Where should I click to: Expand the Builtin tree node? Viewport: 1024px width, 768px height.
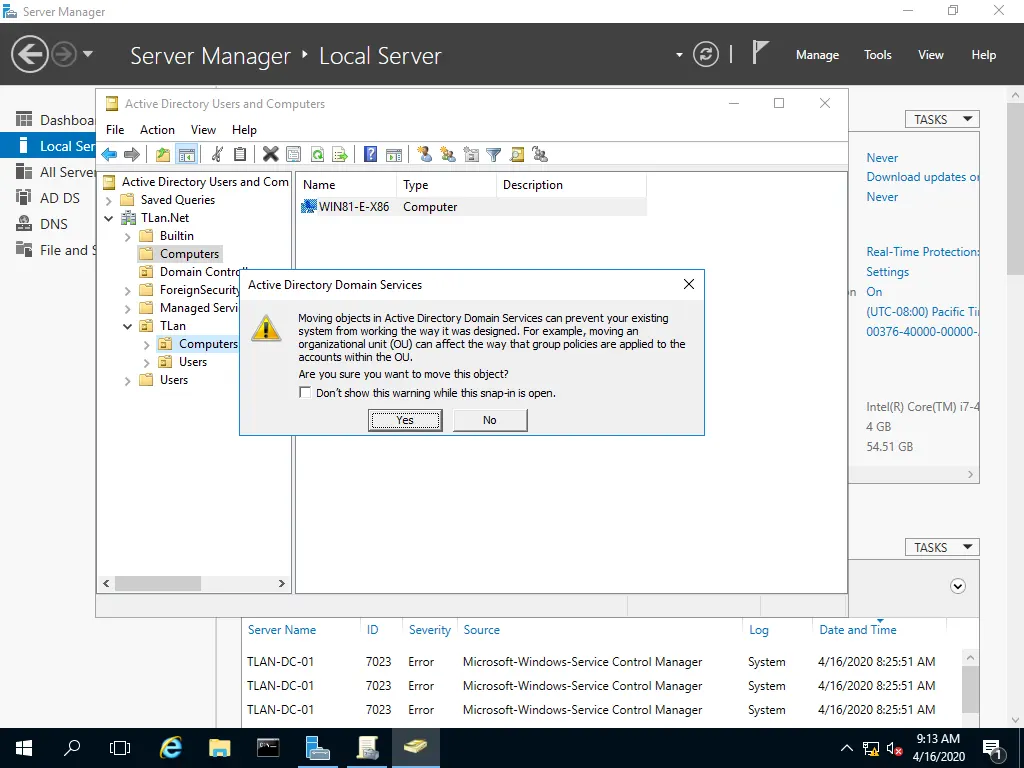[x=128, y=236]
